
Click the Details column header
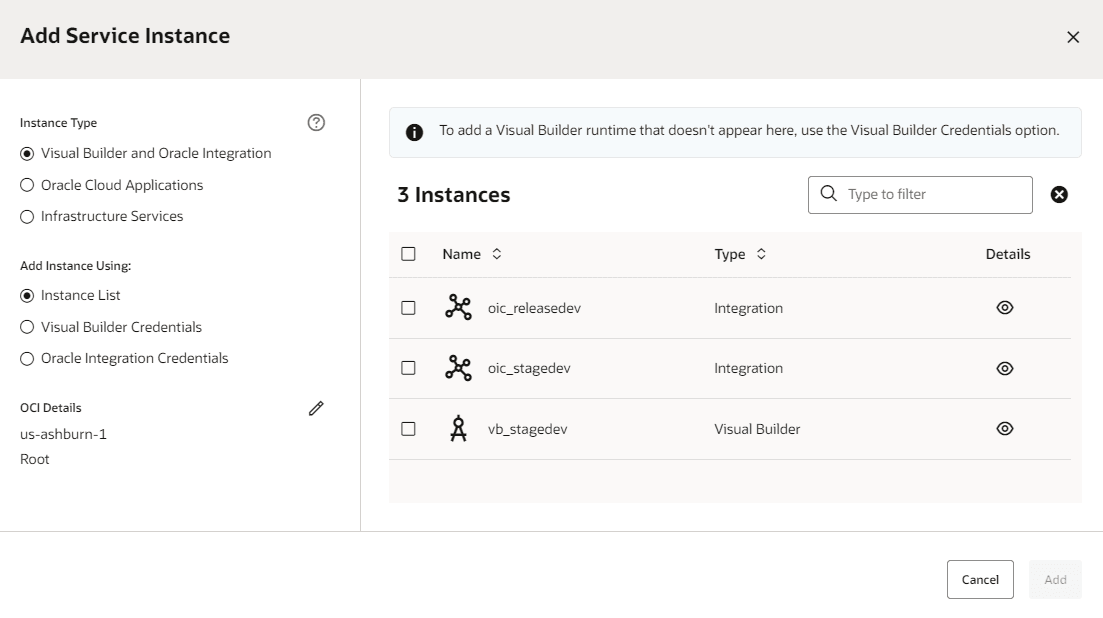click(1007, 254)
